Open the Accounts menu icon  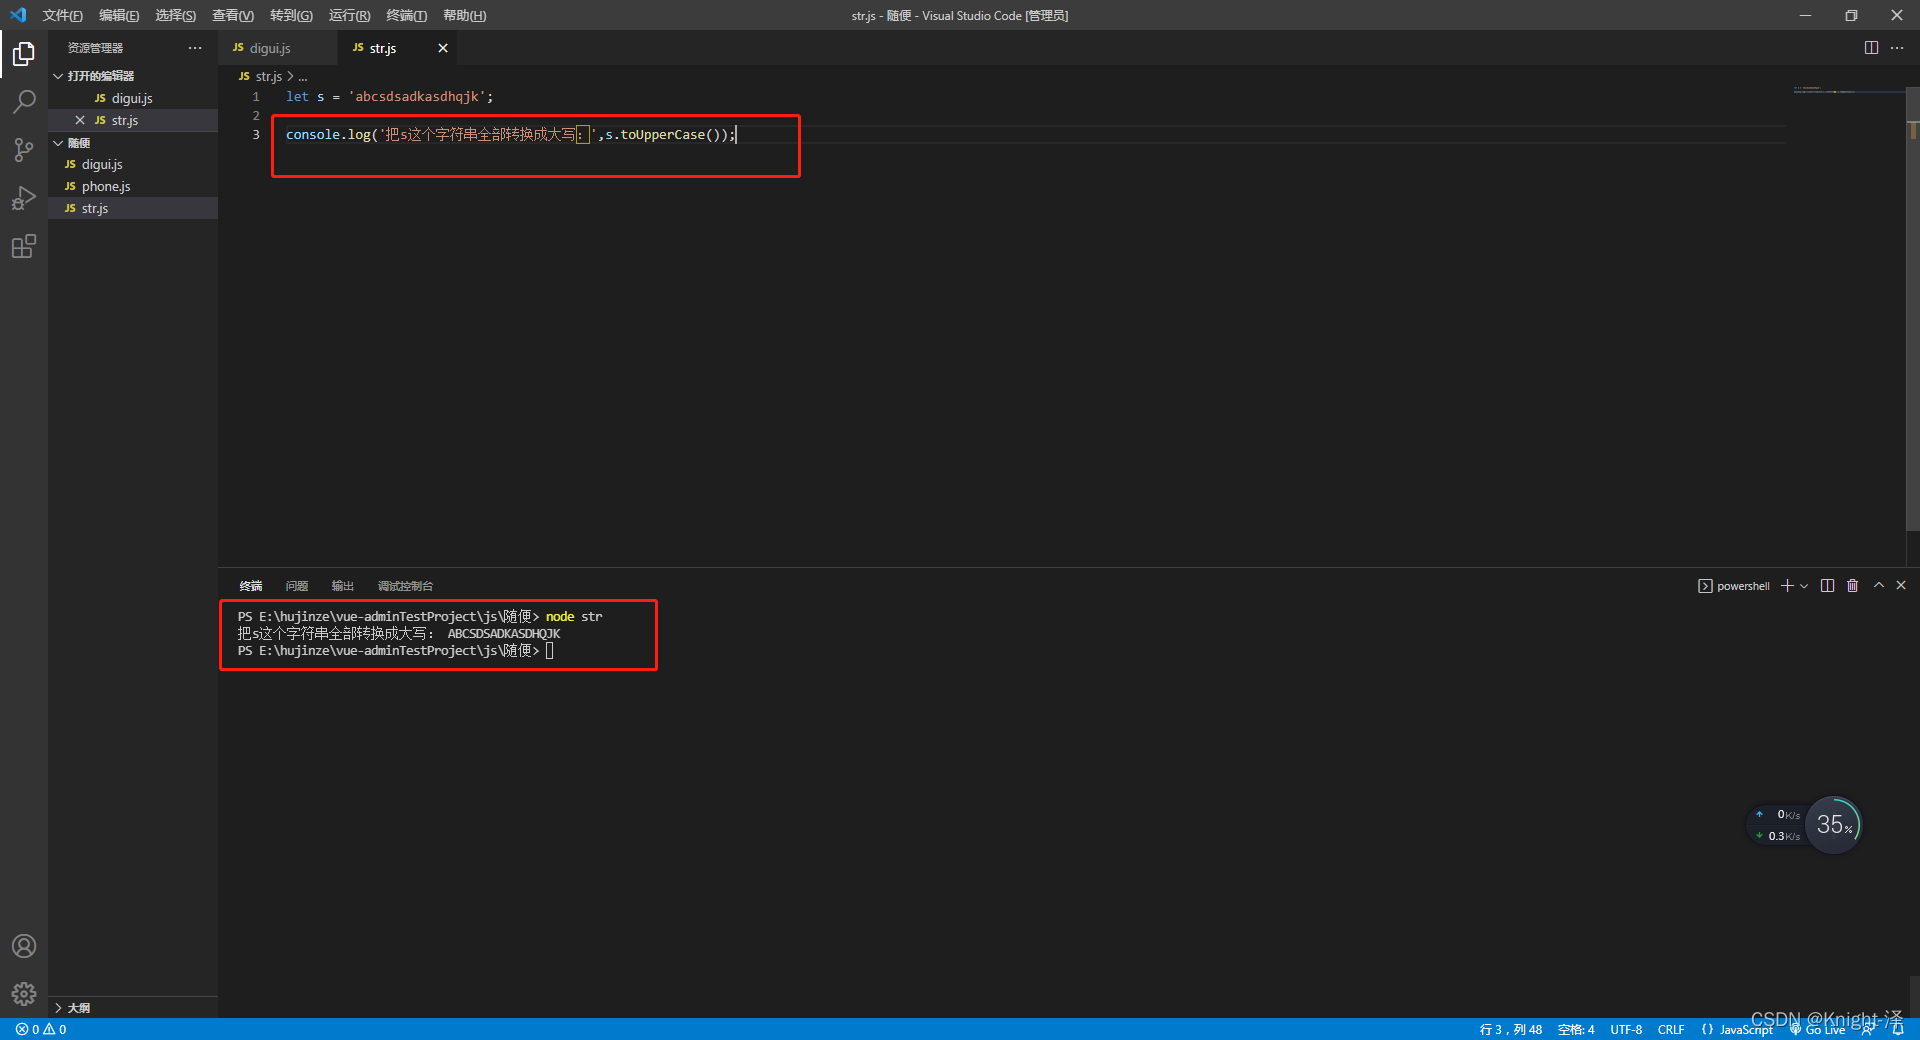pos(24,946)
